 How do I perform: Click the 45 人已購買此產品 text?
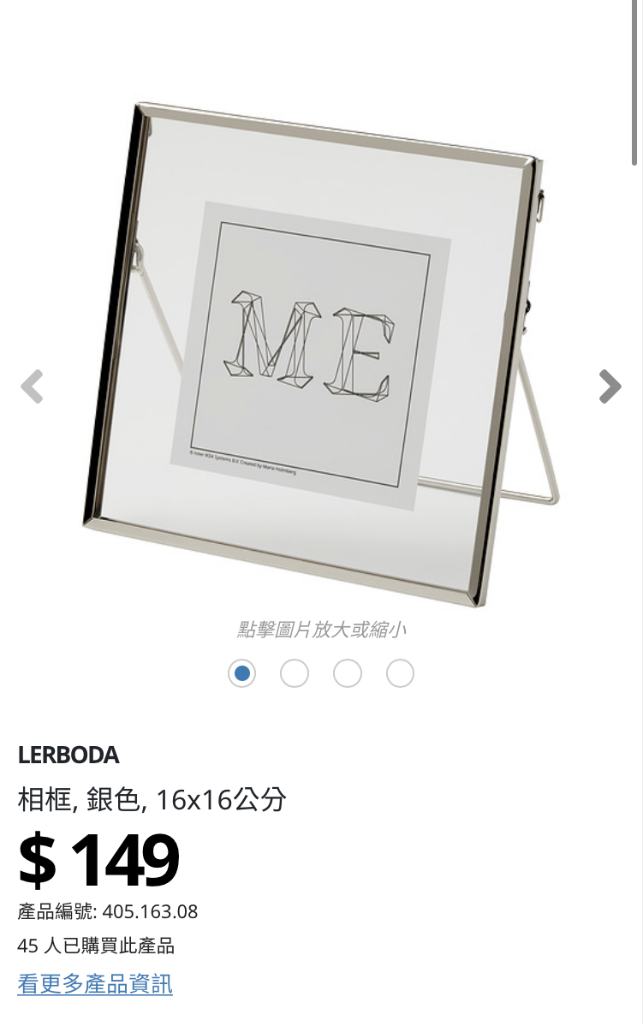[96, 946]
